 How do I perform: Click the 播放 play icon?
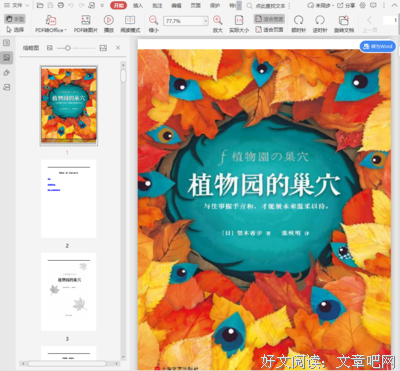point(109,20)
